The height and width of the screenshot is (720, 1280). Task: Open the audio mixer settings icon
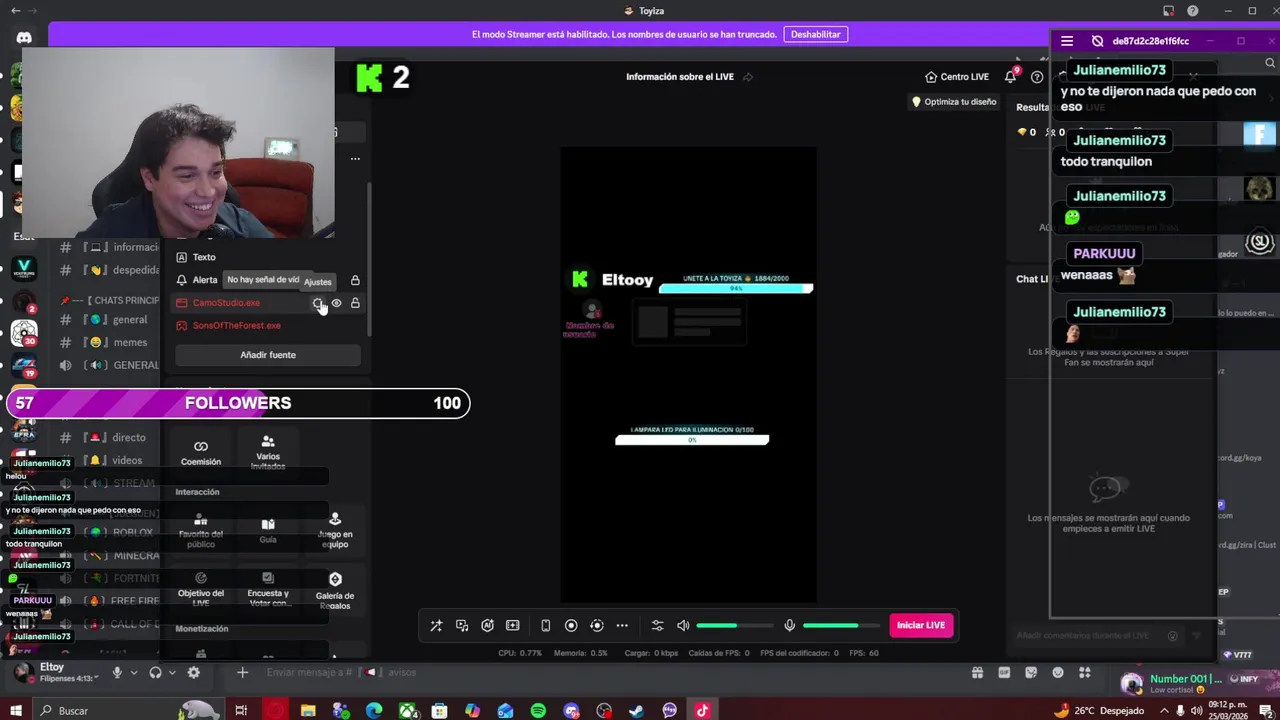pyautogui.click(x=657, y=626)
